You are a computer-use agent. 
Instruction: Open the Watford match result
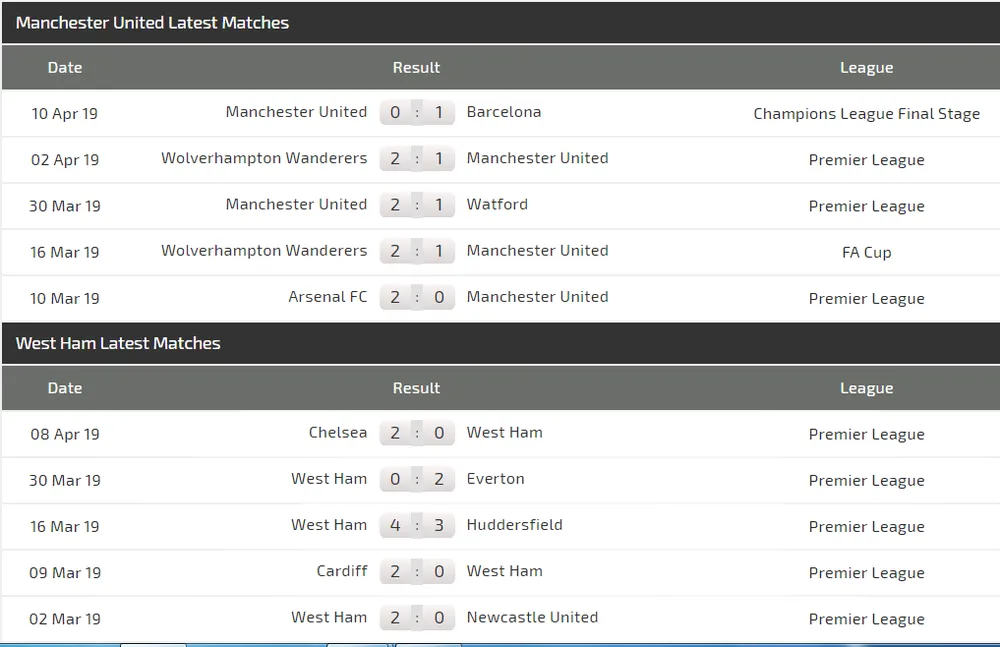point(417,204)
